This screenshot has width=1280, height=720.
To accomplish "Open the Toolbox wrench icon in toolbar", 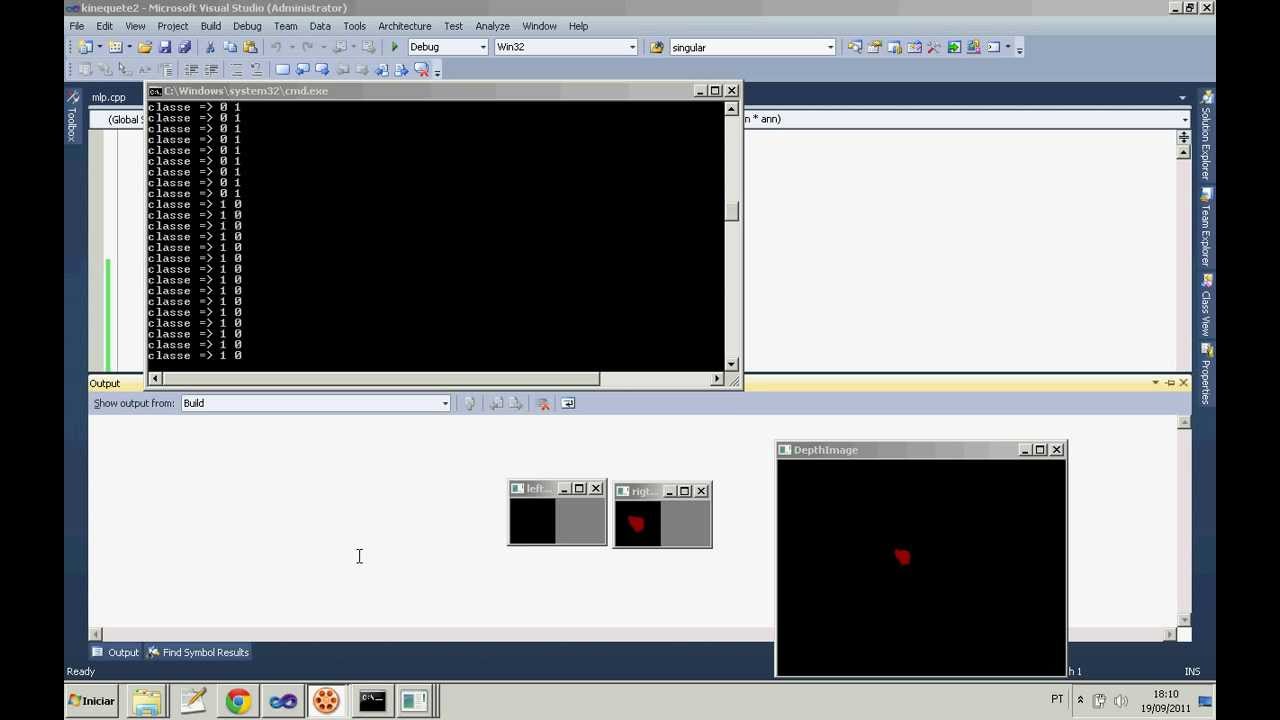I will point(933,47).
